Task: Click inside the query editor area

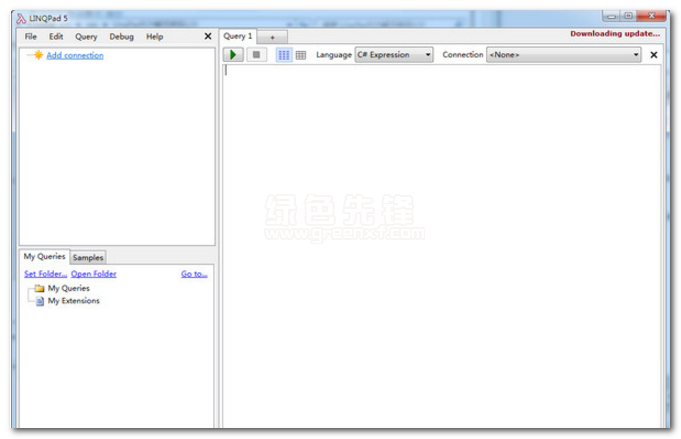Action: (x=440, y=240)
